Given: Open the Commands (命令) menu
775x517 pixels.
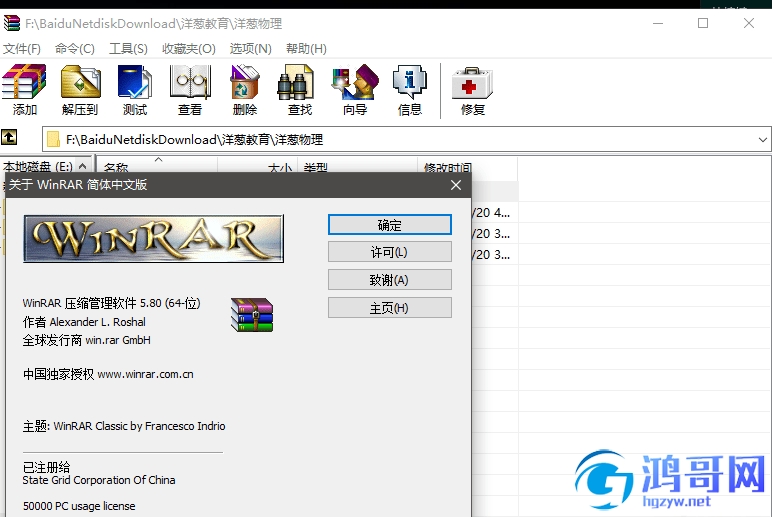Looking at the screenshot, I should (x=75, y=48).
